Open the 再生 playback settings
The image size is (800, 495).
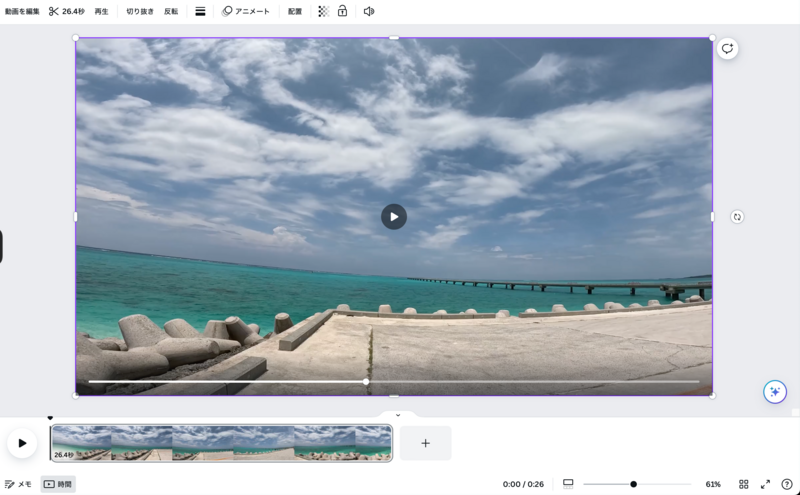coord(101,11)
